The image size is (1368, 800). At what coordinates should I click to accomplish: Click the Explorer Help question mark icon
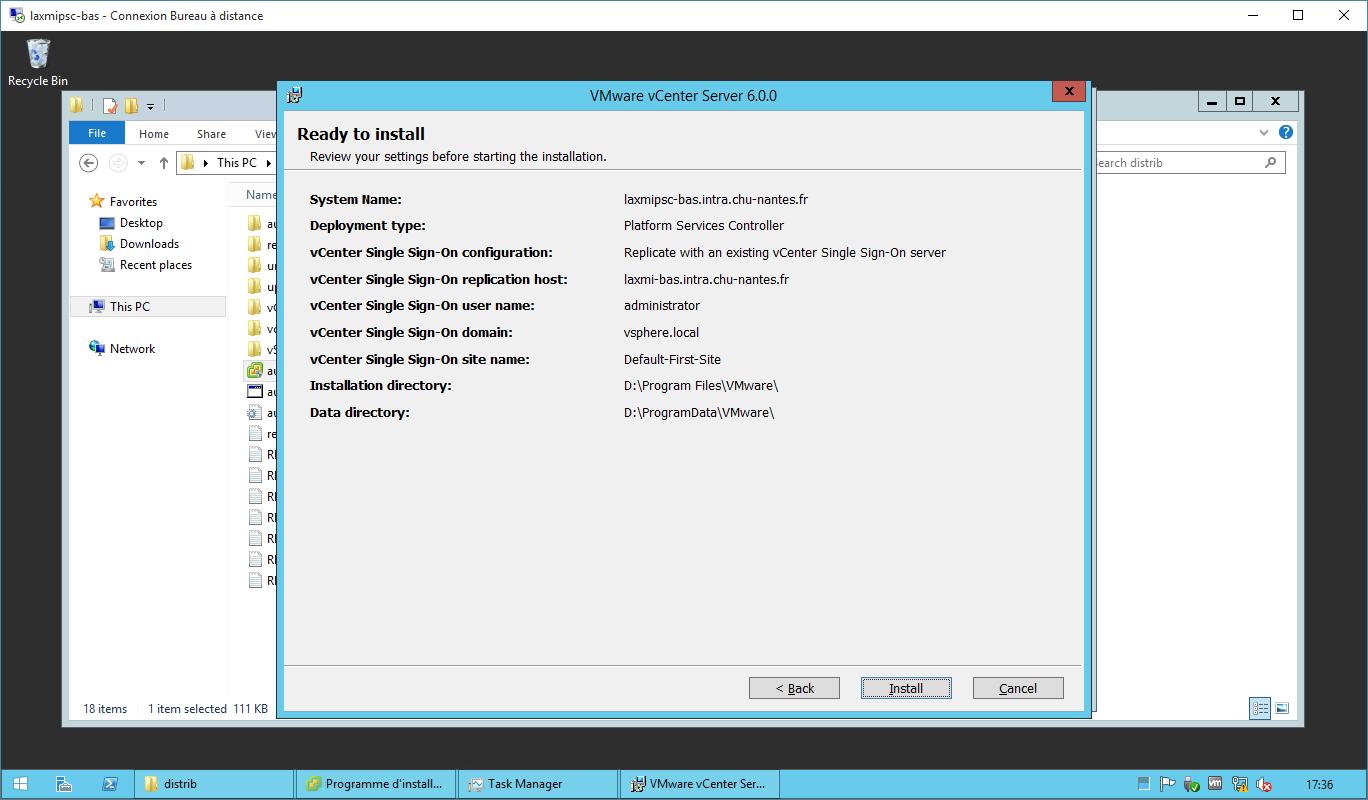pos(1286,133)
